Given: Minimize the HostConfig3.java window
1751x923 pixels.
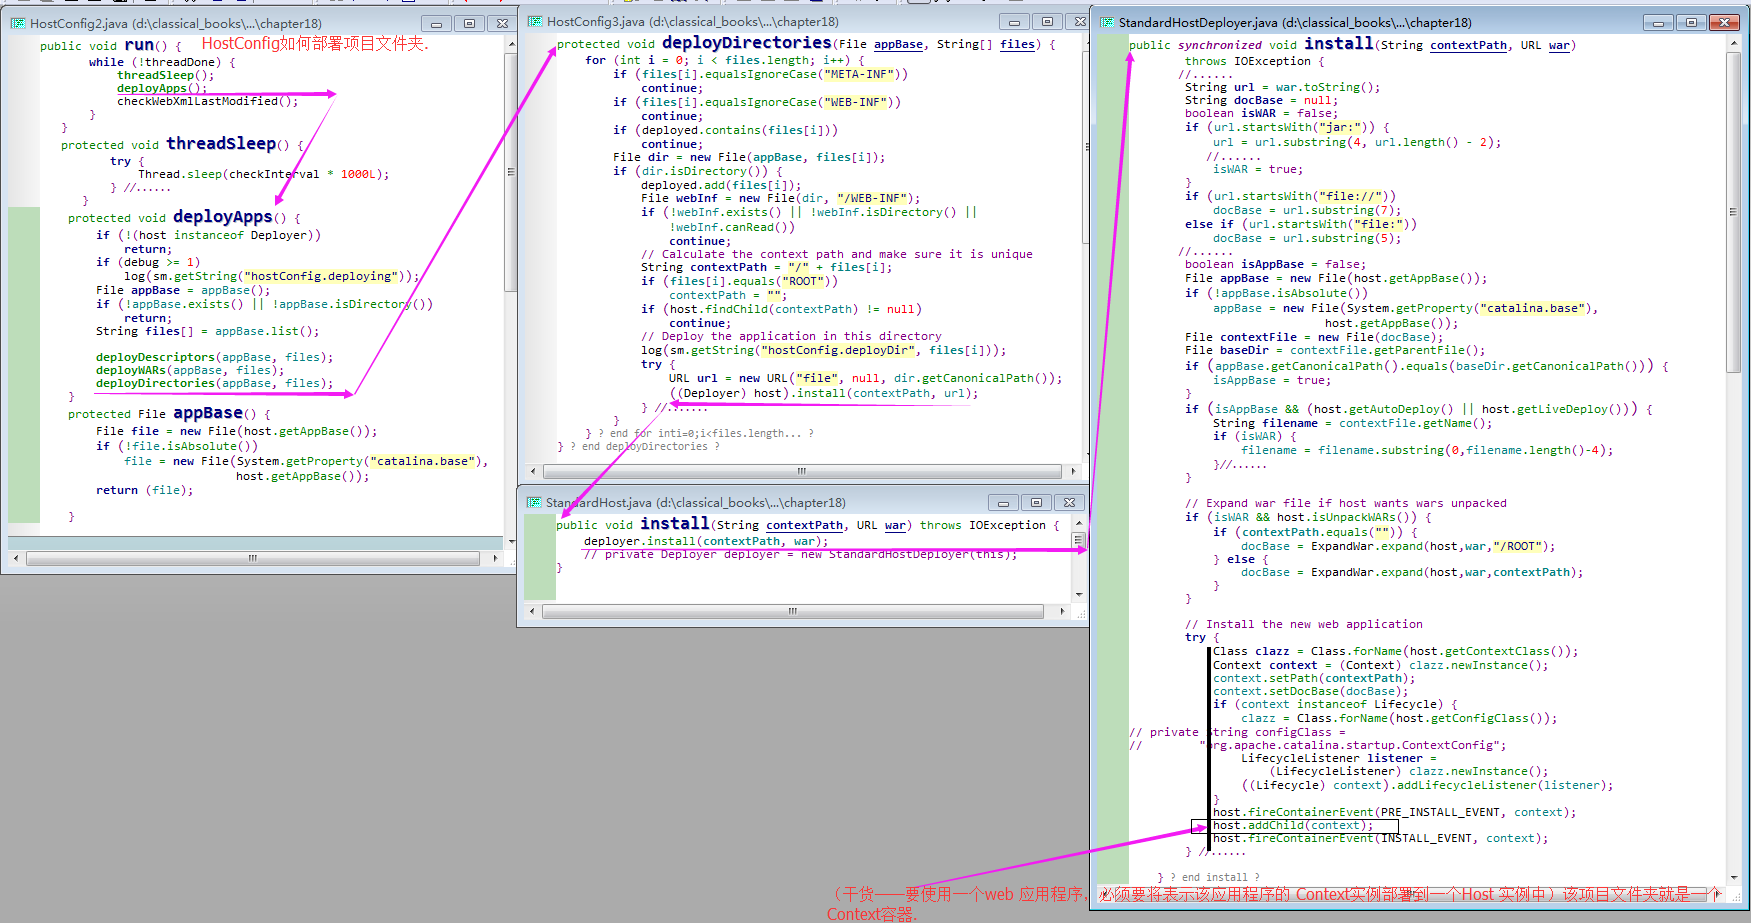Looking at the screenshot, I should click(1014, 21).
